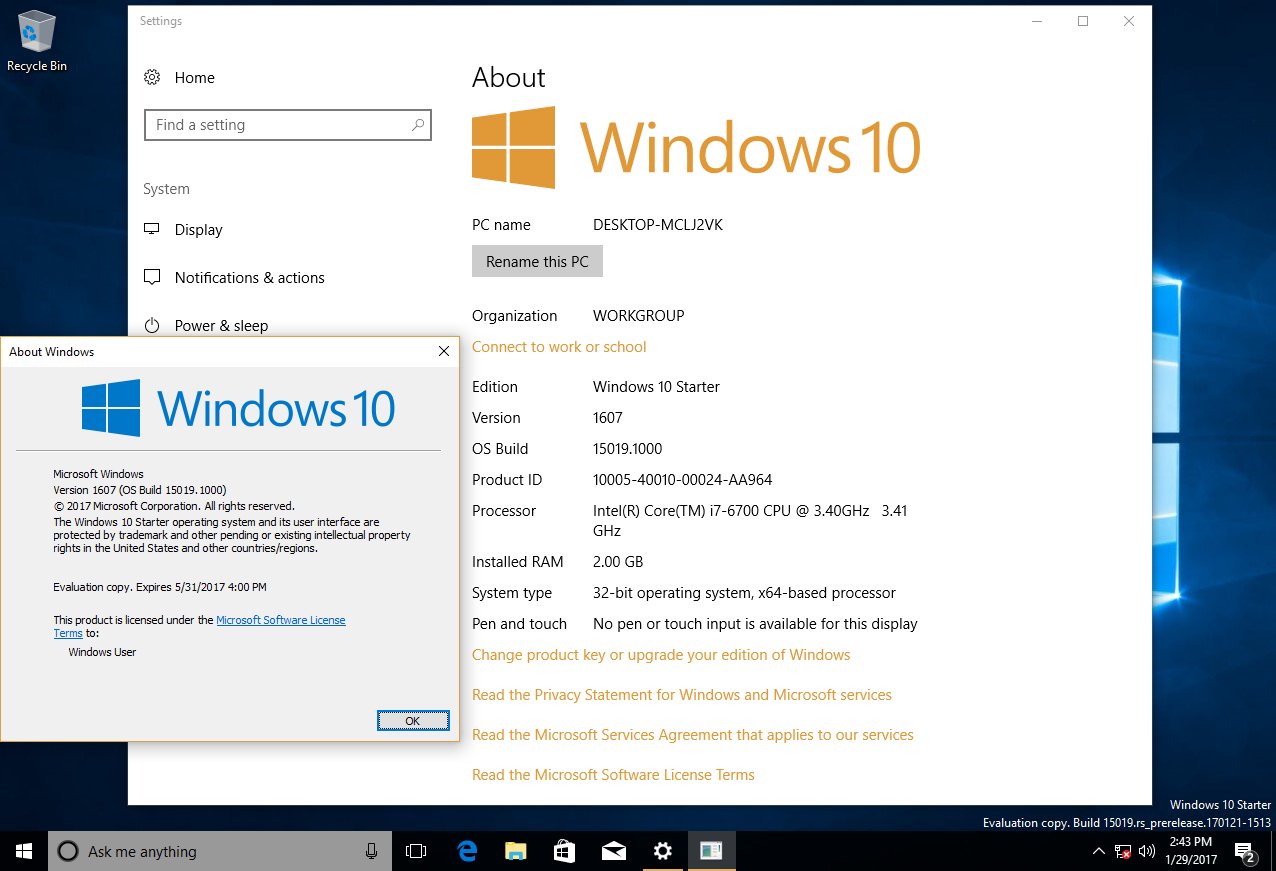
Task: Open the Microsoft Services Agreement link
Action: (x=692, y=734)
